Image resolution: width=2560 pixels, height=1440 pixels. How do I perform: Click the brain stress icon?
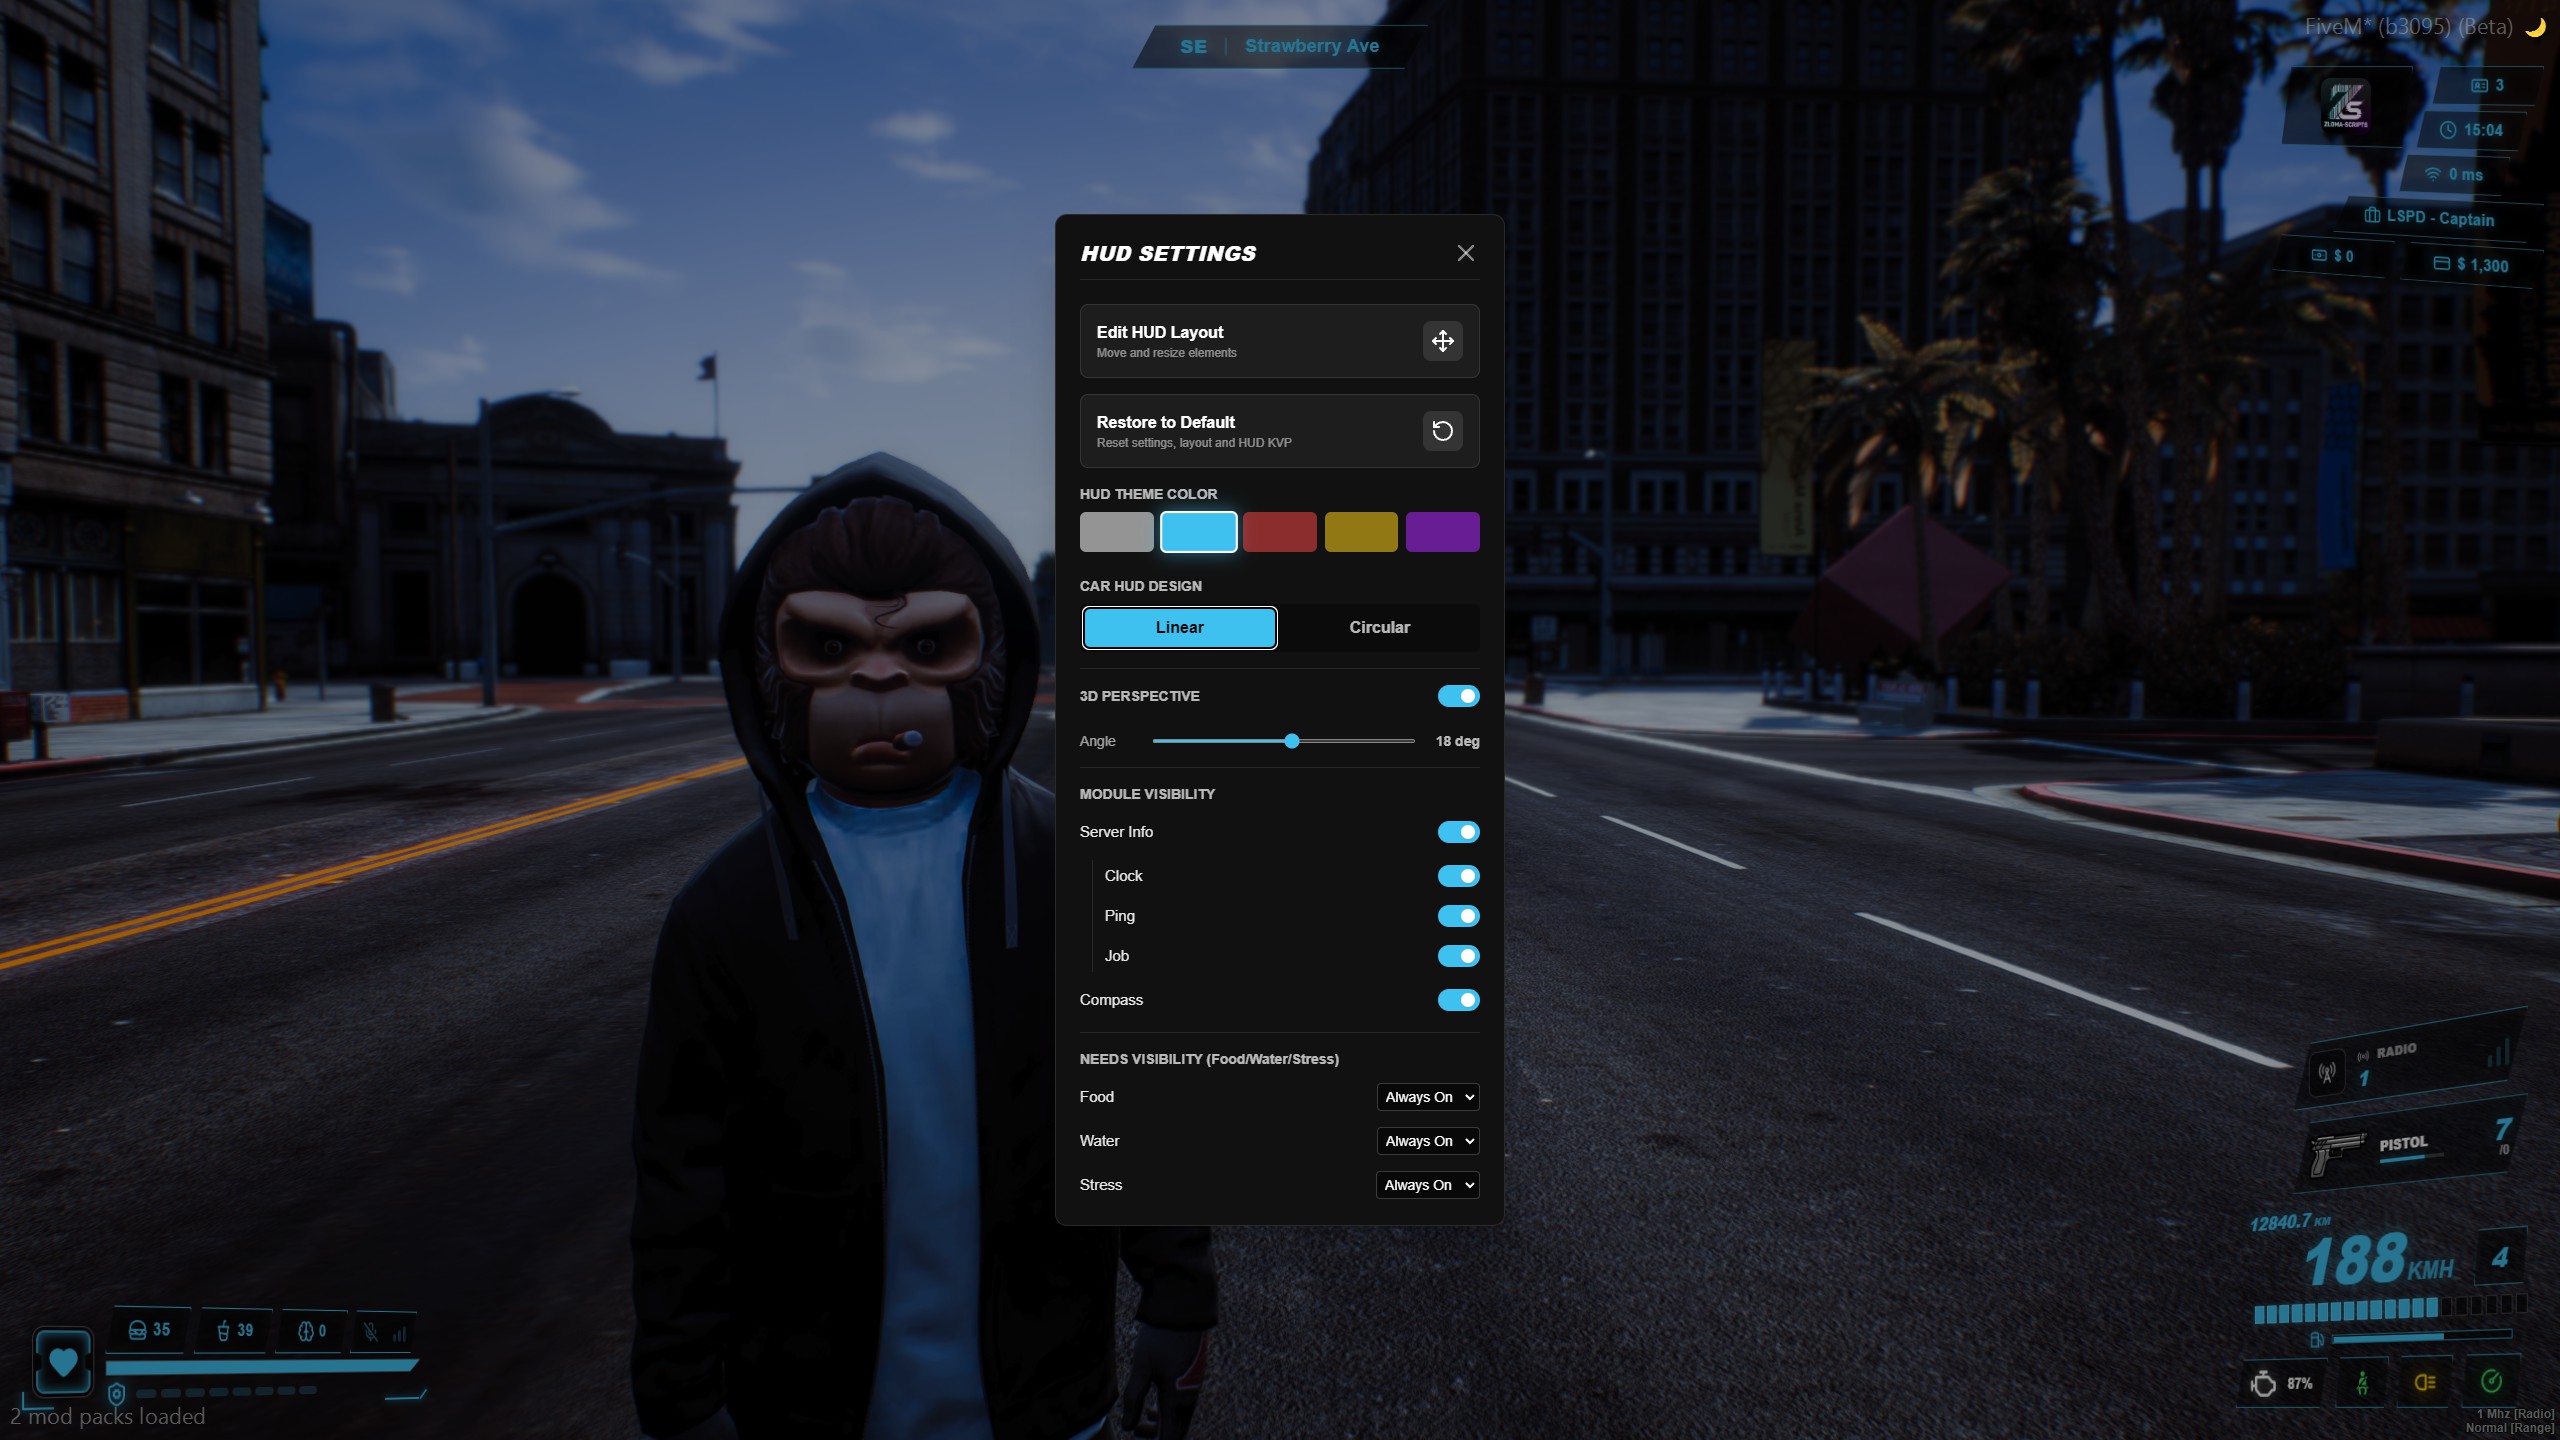(306, 1331)
